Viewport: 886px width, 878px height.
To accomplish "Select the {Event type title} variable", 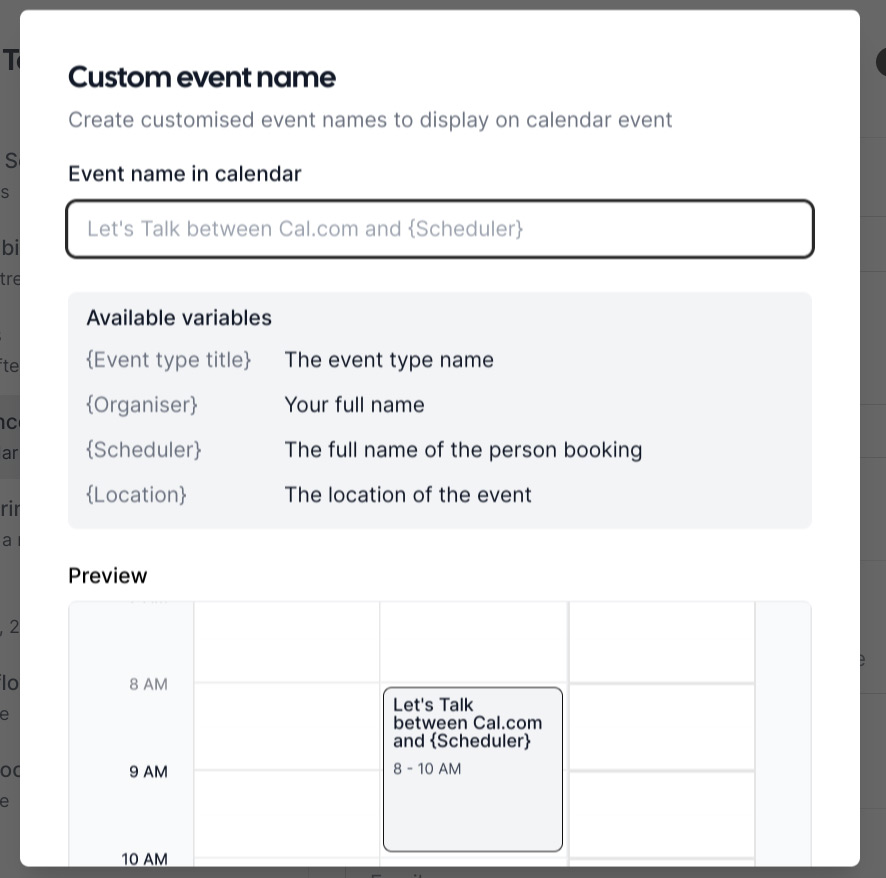I will pyautogui.click(x=168, y=360).
